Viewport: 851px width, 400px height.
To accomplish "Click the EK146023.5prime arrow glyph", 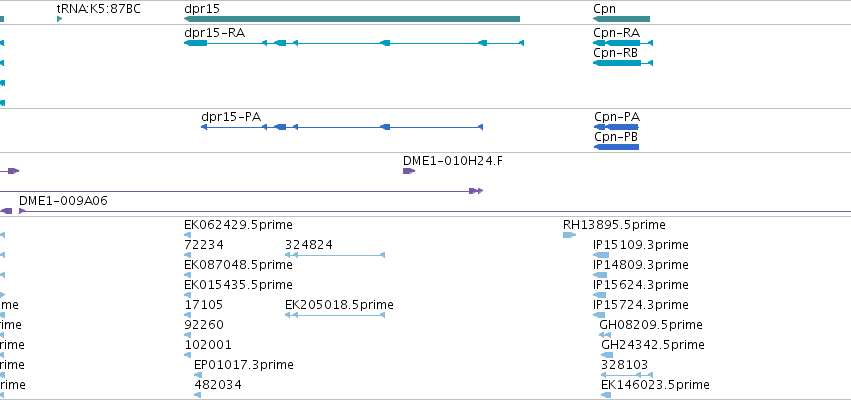I will click(606, 395).
